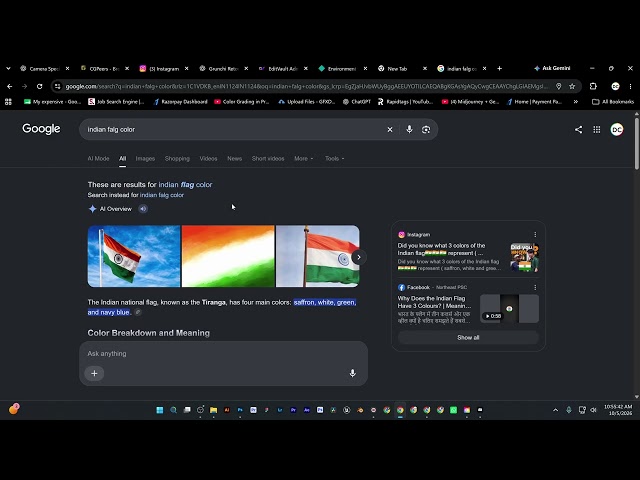Switch to the Camera Spec browser tab
The height and width of the screenshot is (480, 640).
[45, 69]
